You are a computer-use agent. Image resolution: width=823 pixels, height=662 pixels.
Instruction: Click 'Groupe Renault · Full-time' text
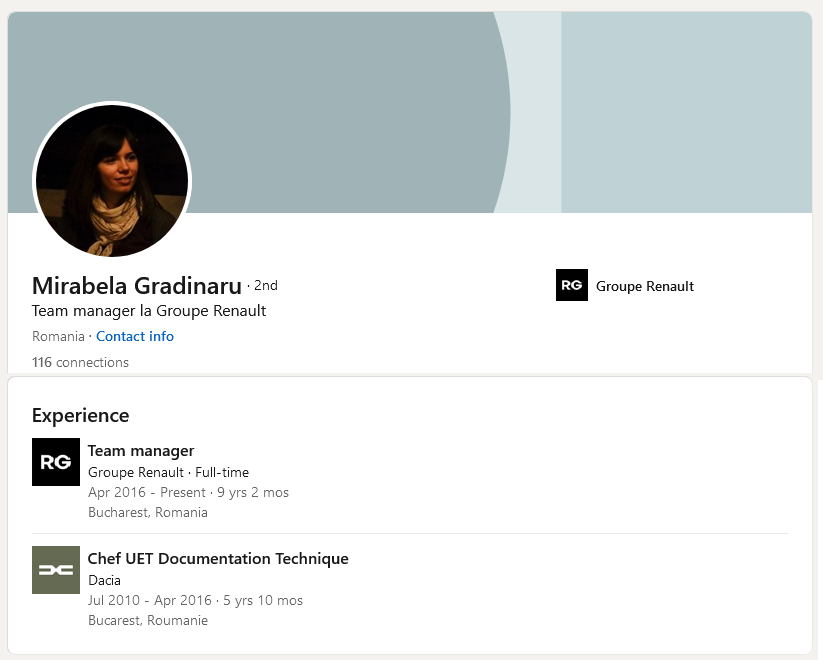click(x=168, y=472)
